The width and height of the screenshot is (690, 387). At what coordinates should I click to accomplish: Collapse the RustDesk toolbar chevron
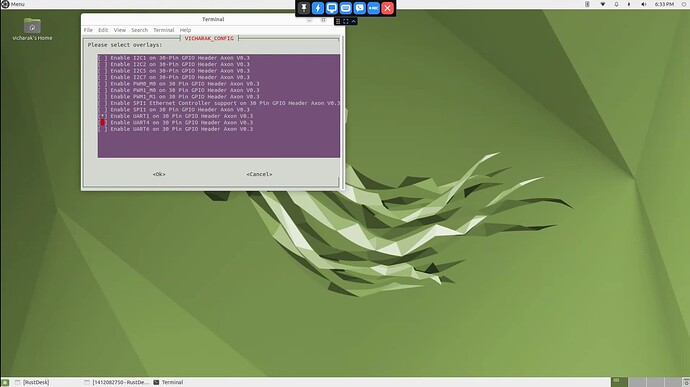[353, 21]
